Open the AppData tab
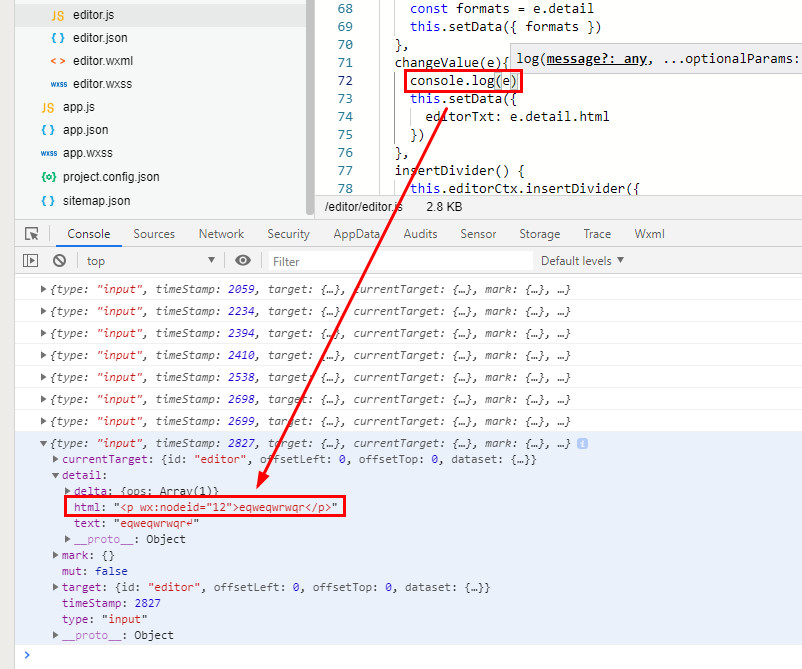 pos(357,234)
